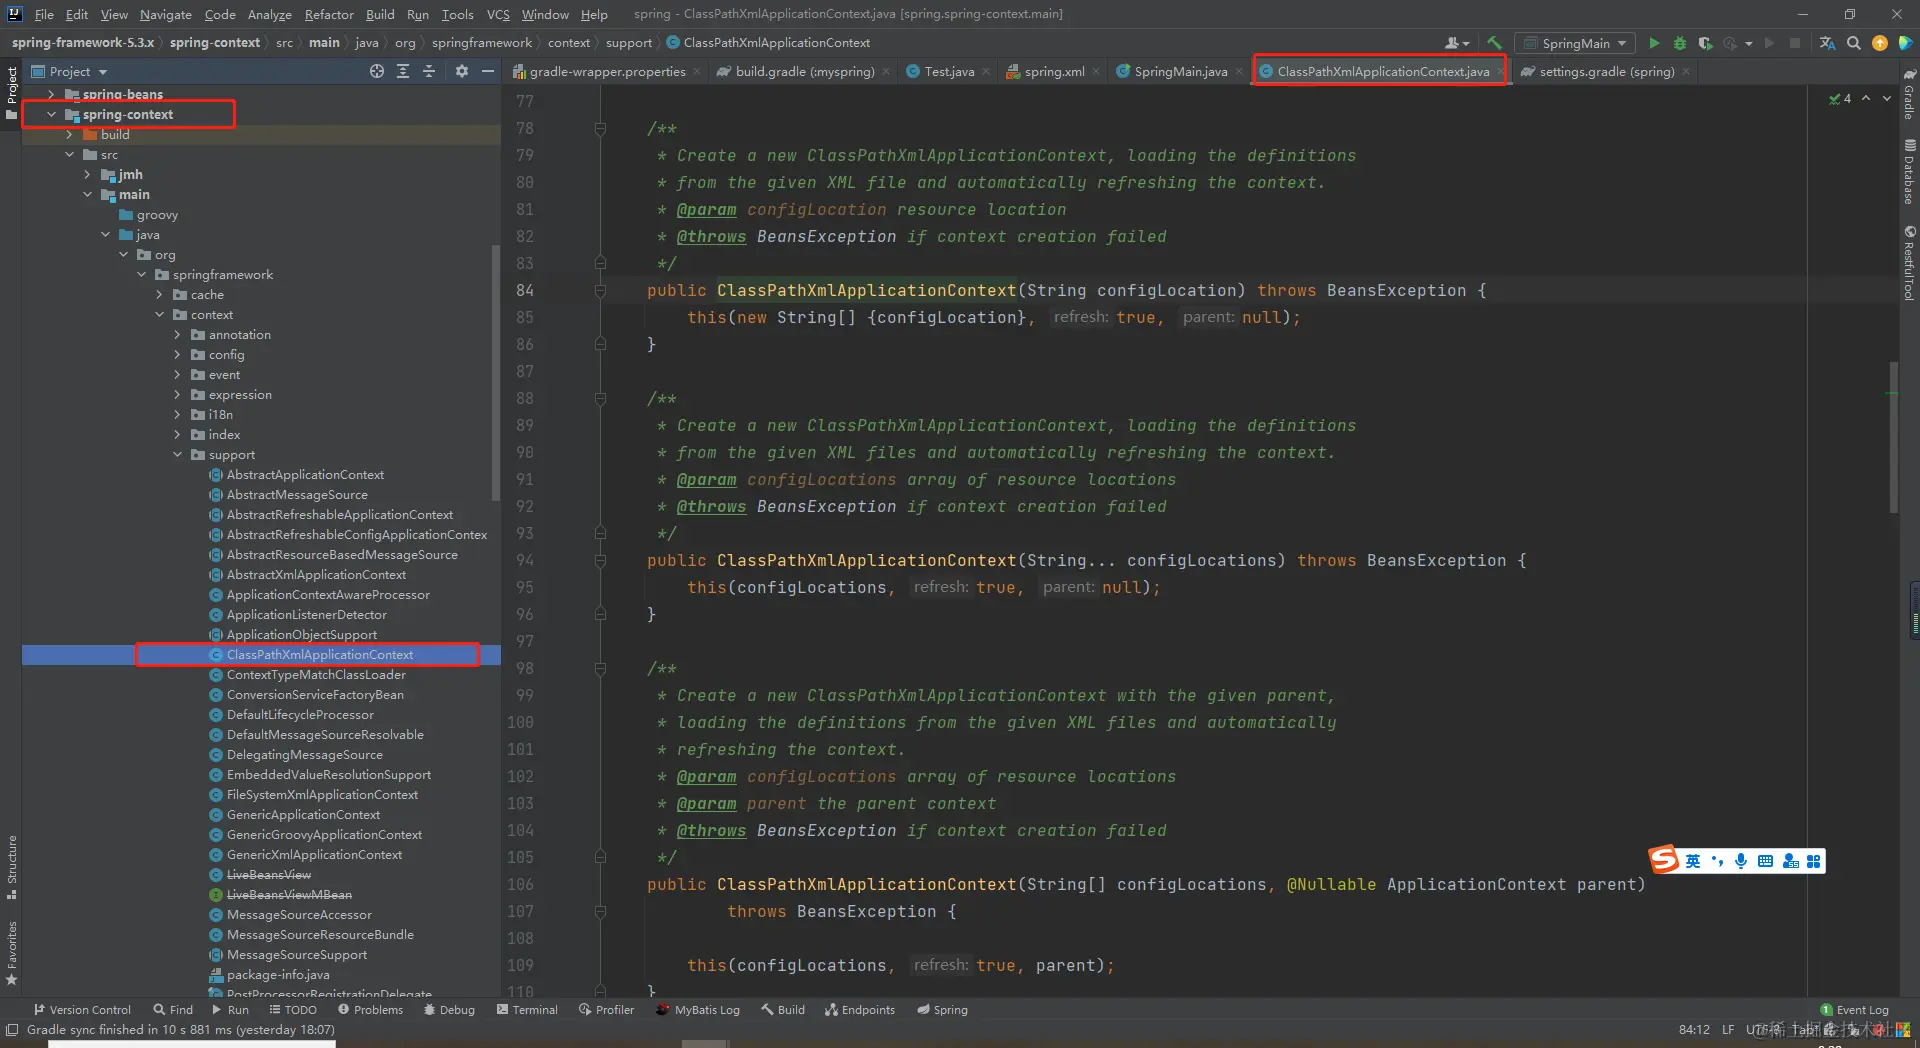Open the MyBatis Log tool window
Viewport: 1920px width, 1048px height.
click(698, 1009)
